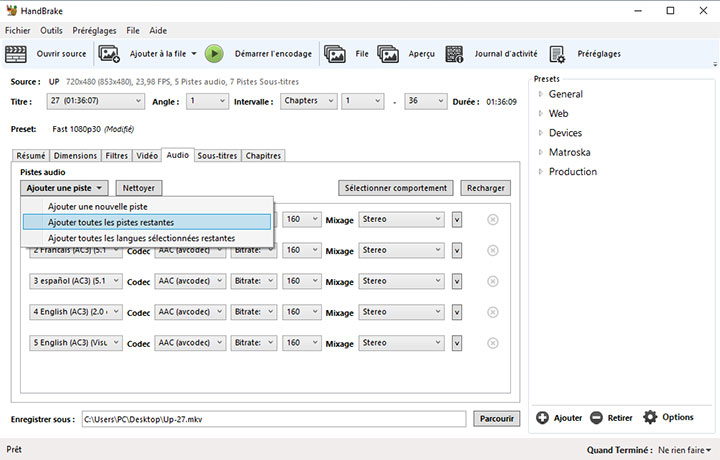720x460 pixels.
Task: Open the Angle dropdown
Action: [x=207, y=101]
